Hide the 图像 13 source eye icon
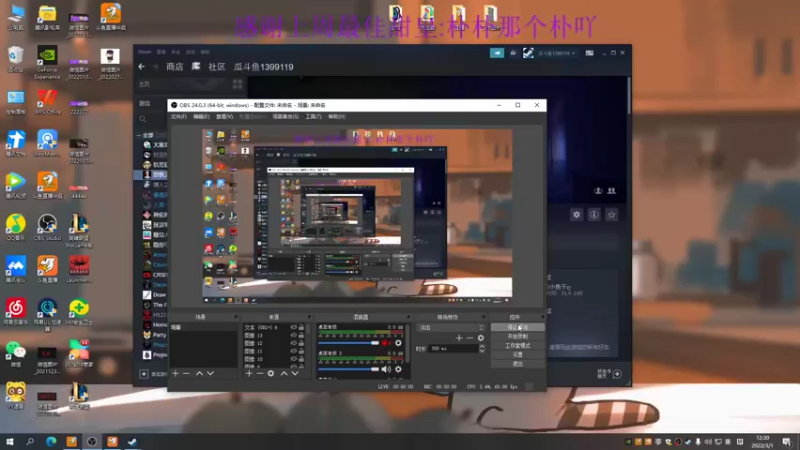 (293, 335)
